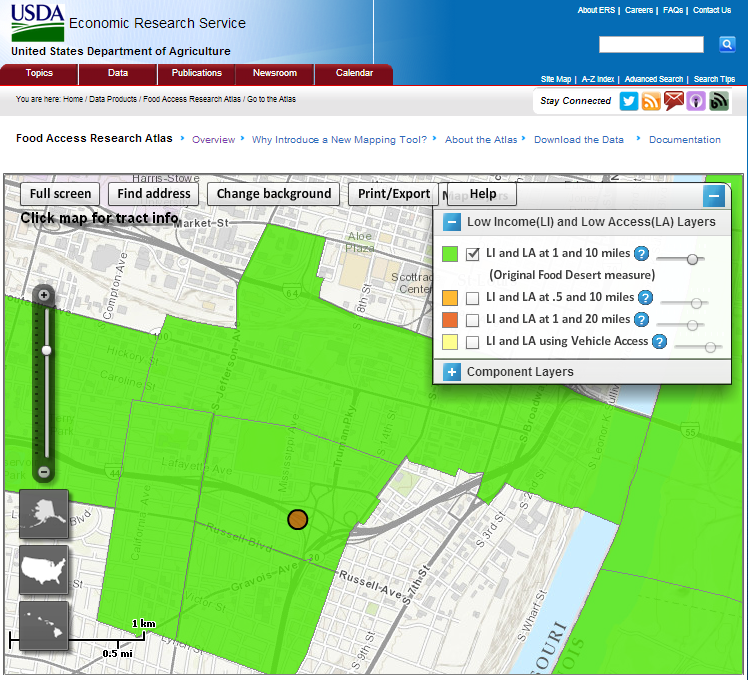Minimize the Map Layers panel
This screenshot has width=748, height=680.
coord(714,196)
